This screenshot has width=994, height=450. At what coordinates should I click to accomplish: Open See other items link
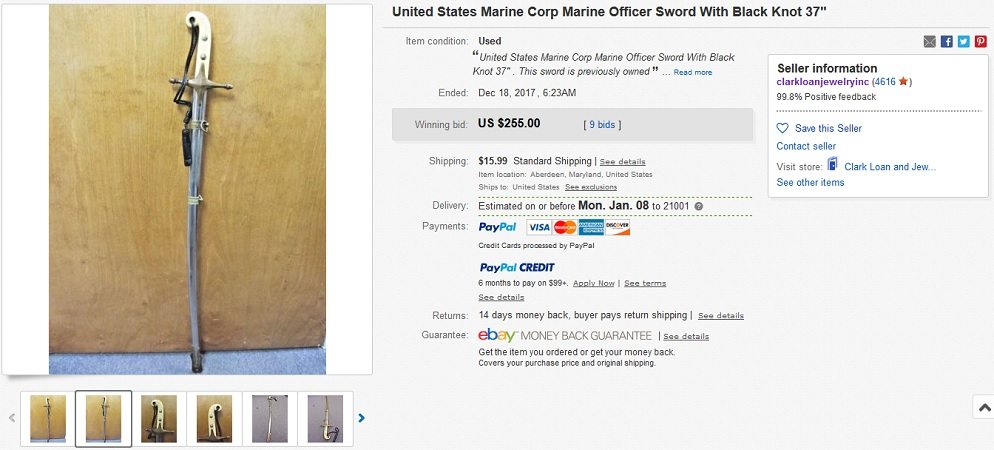pos(810,182)
